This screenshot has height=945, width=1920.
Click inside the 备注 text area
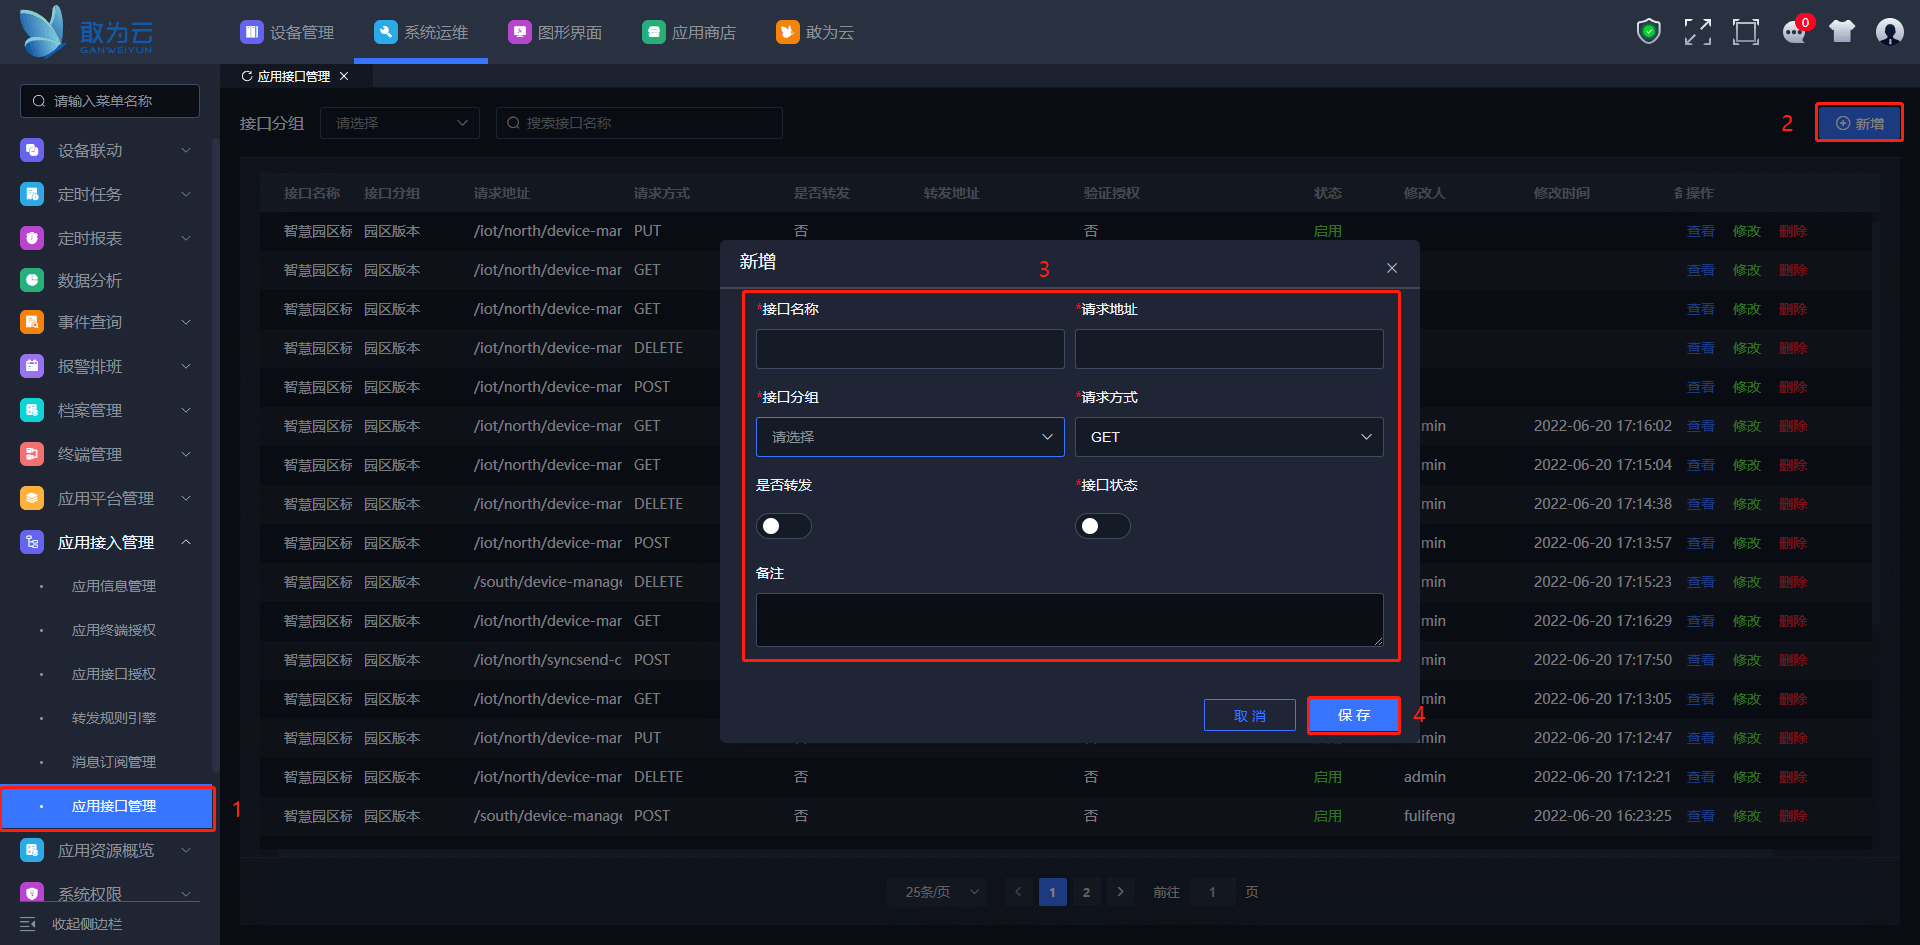tap(1069, 619)
